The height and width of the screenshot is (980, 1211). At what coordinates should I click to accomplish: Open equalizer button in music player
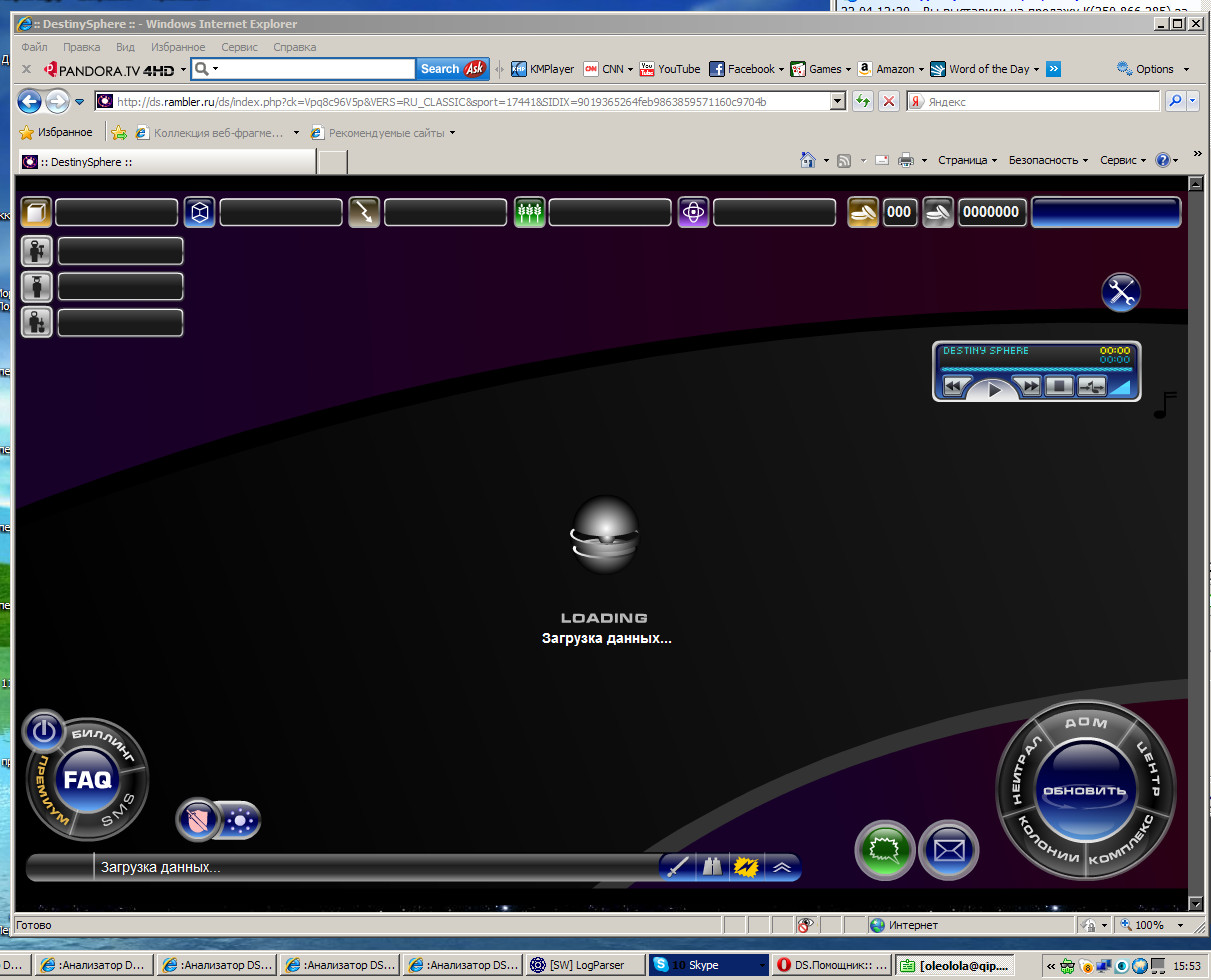(x=1091, y=385)
